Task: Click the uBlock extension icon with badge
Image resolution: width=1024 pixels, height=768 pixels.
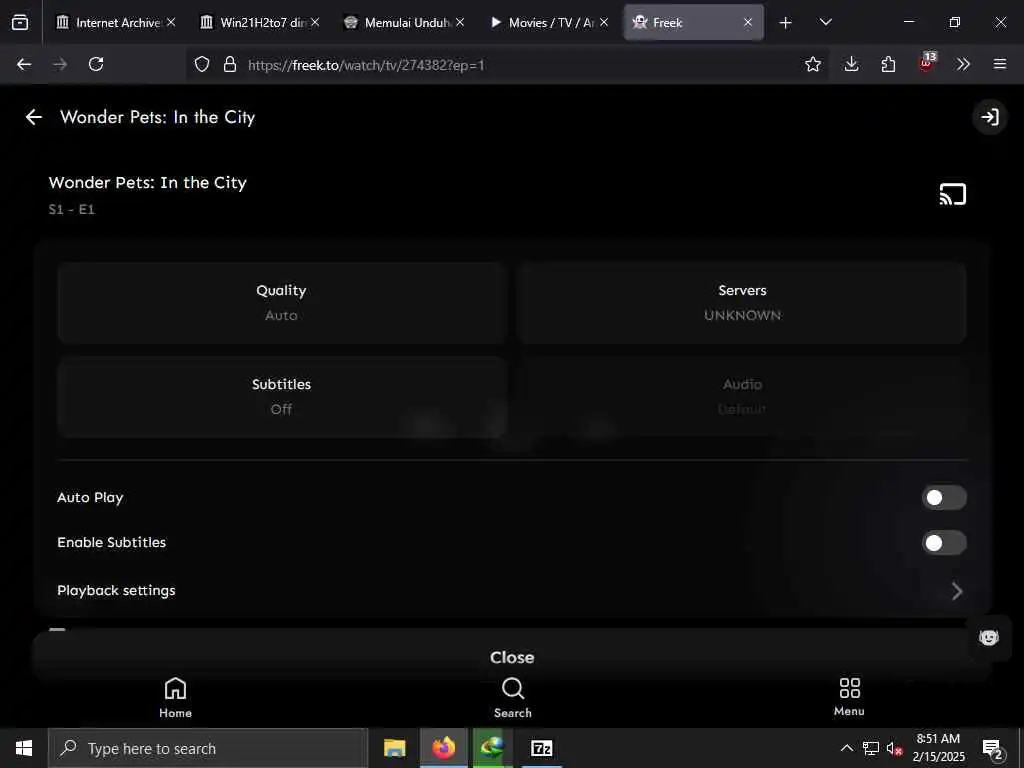Action: pyautogui.click(x=927, y=63)
